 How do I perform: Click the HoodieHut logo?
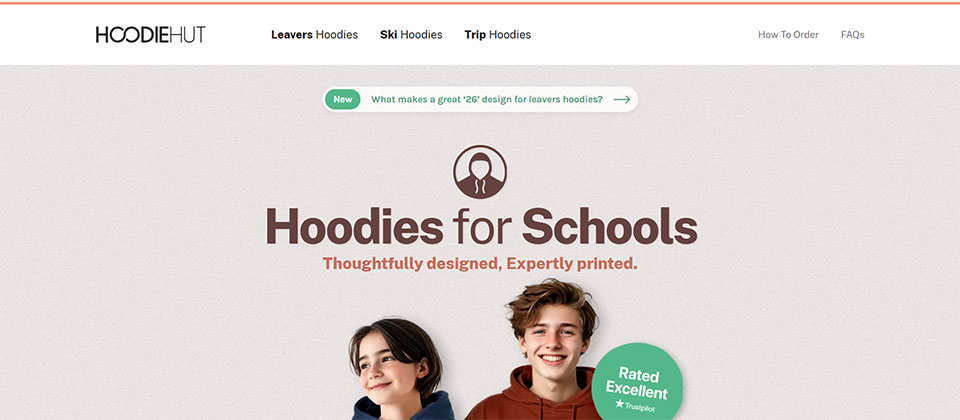point(150,35)
